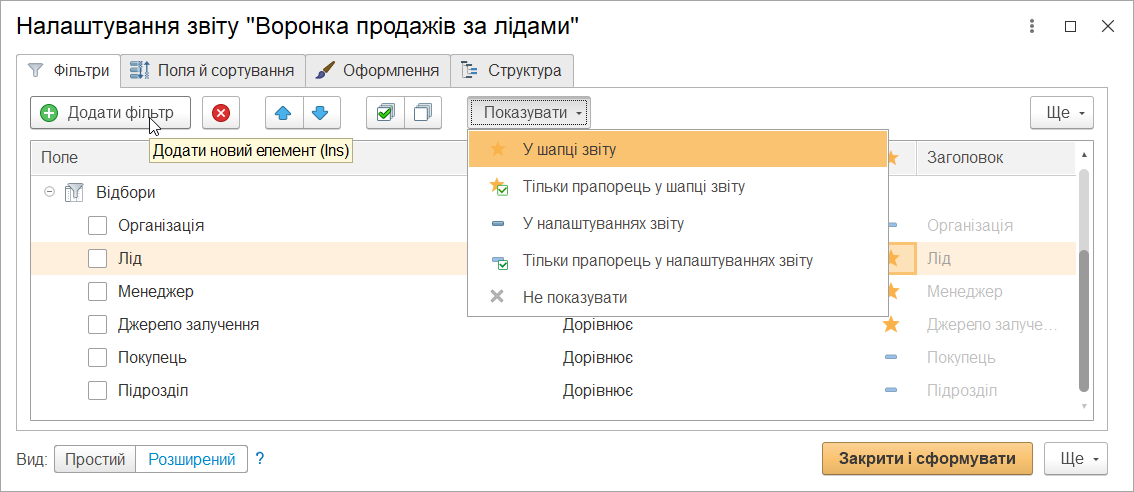Click the dash icon in Підрозділ row

[x=892, y=391]
